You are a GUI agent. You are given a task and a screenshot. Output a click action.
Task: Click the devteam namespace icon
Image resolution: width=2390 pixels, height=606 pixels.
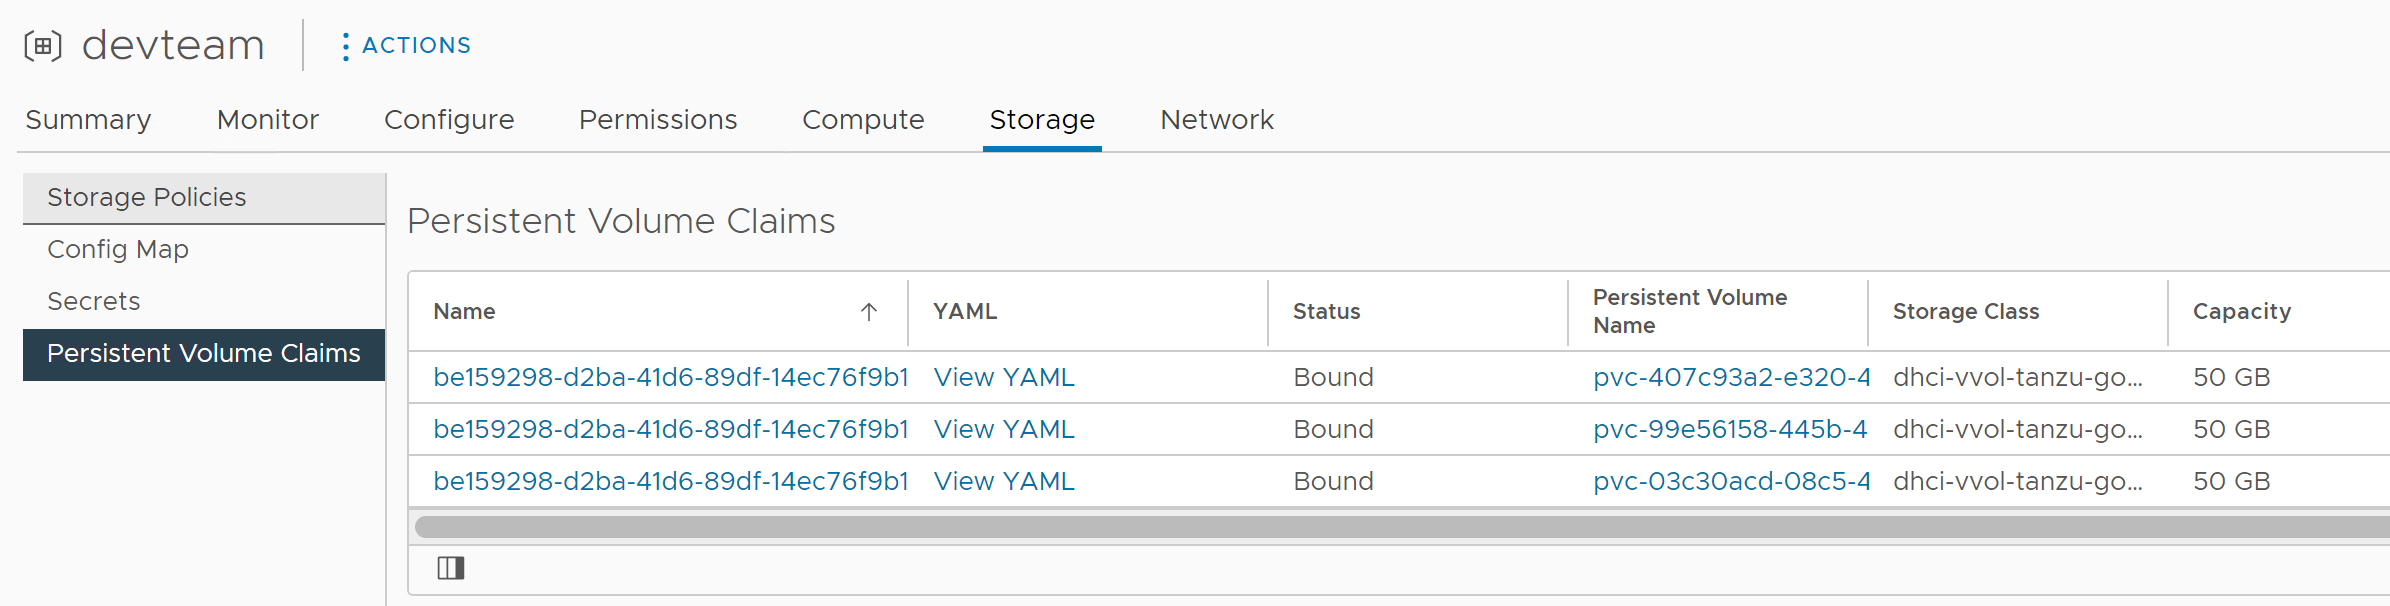(x=43, y=46)
